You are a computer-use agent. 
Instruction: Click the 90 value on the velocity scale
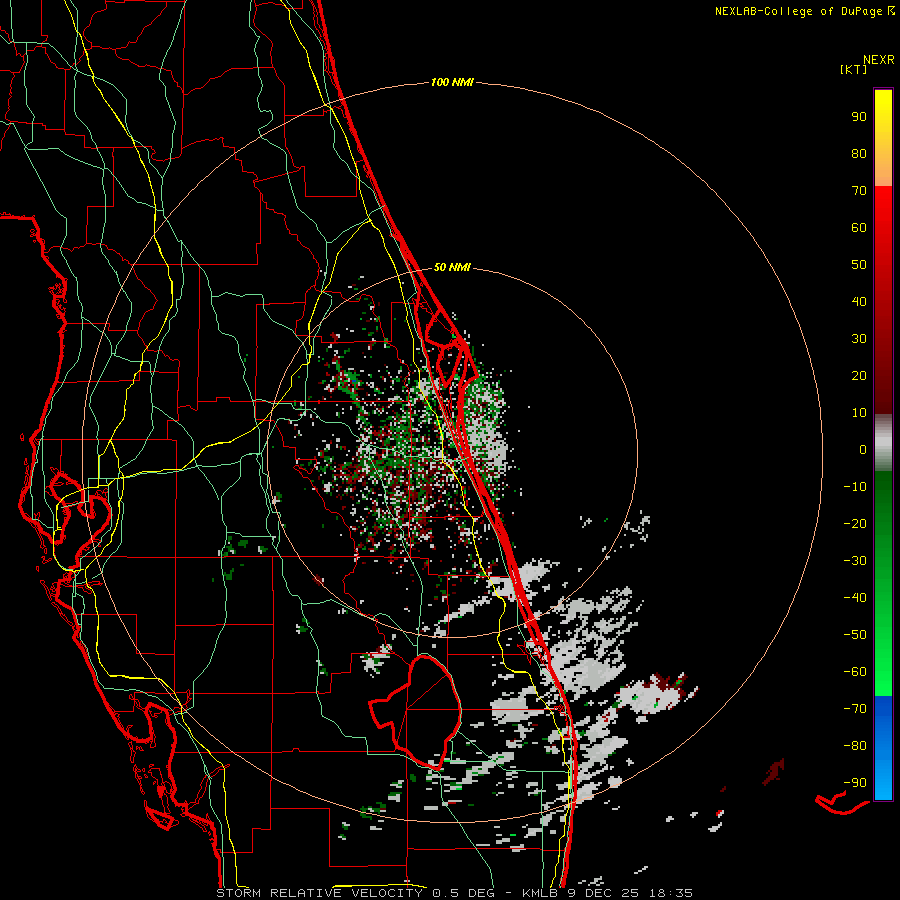(859, 117)
